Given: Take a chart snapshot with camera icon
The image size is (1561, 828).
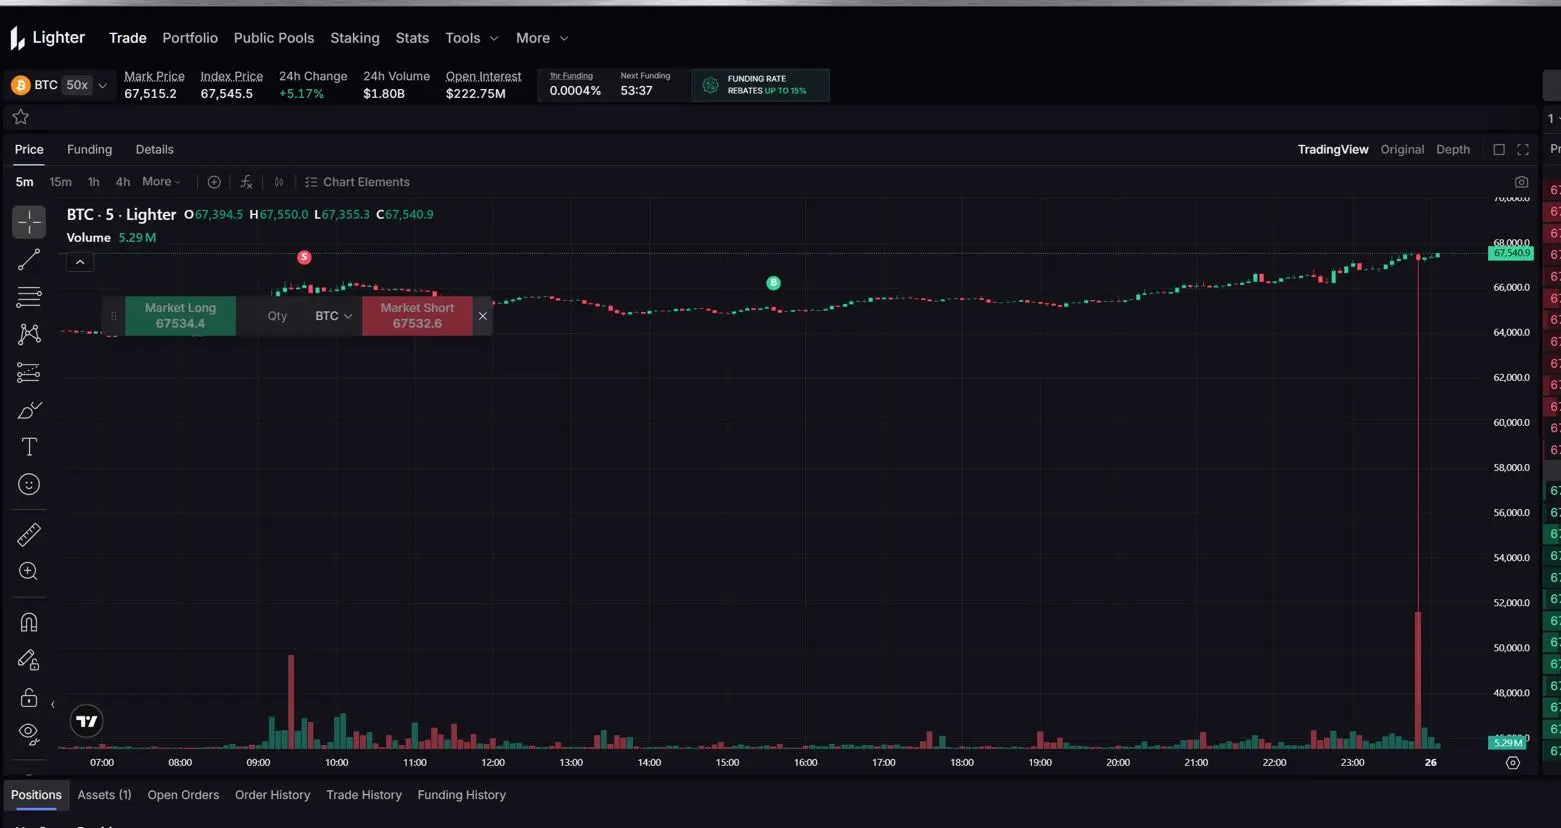Looking at the screenshot, I should (1521, 182).
